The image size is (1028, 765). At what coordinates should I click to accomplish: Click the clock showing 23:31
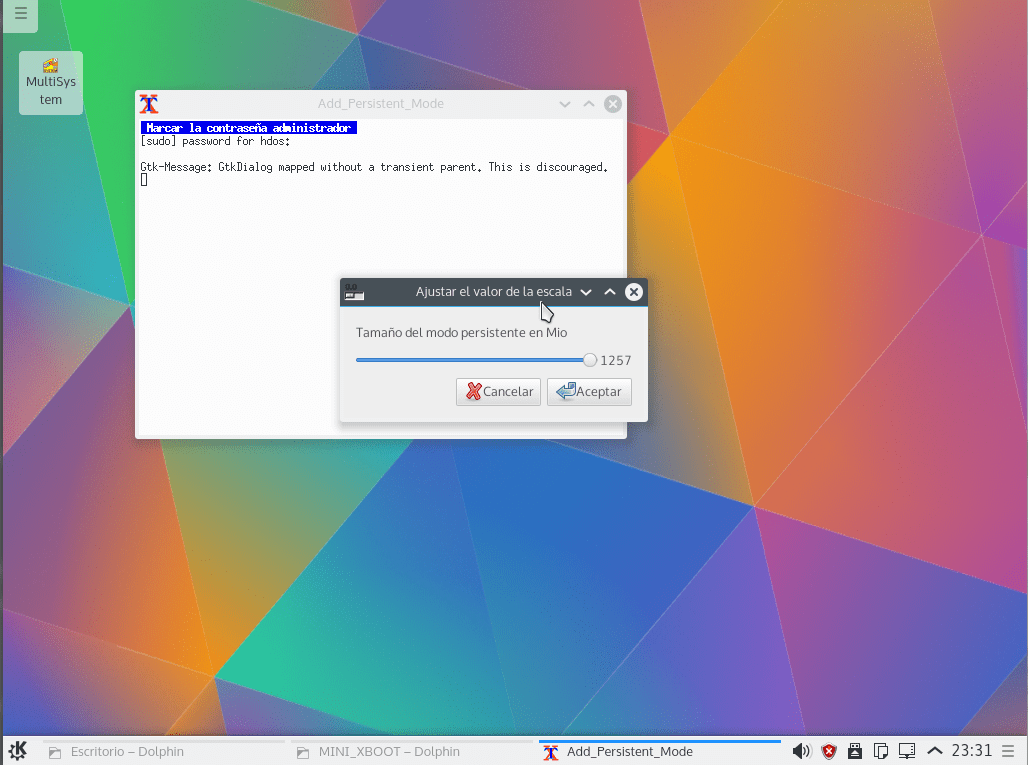click(972, 751)
